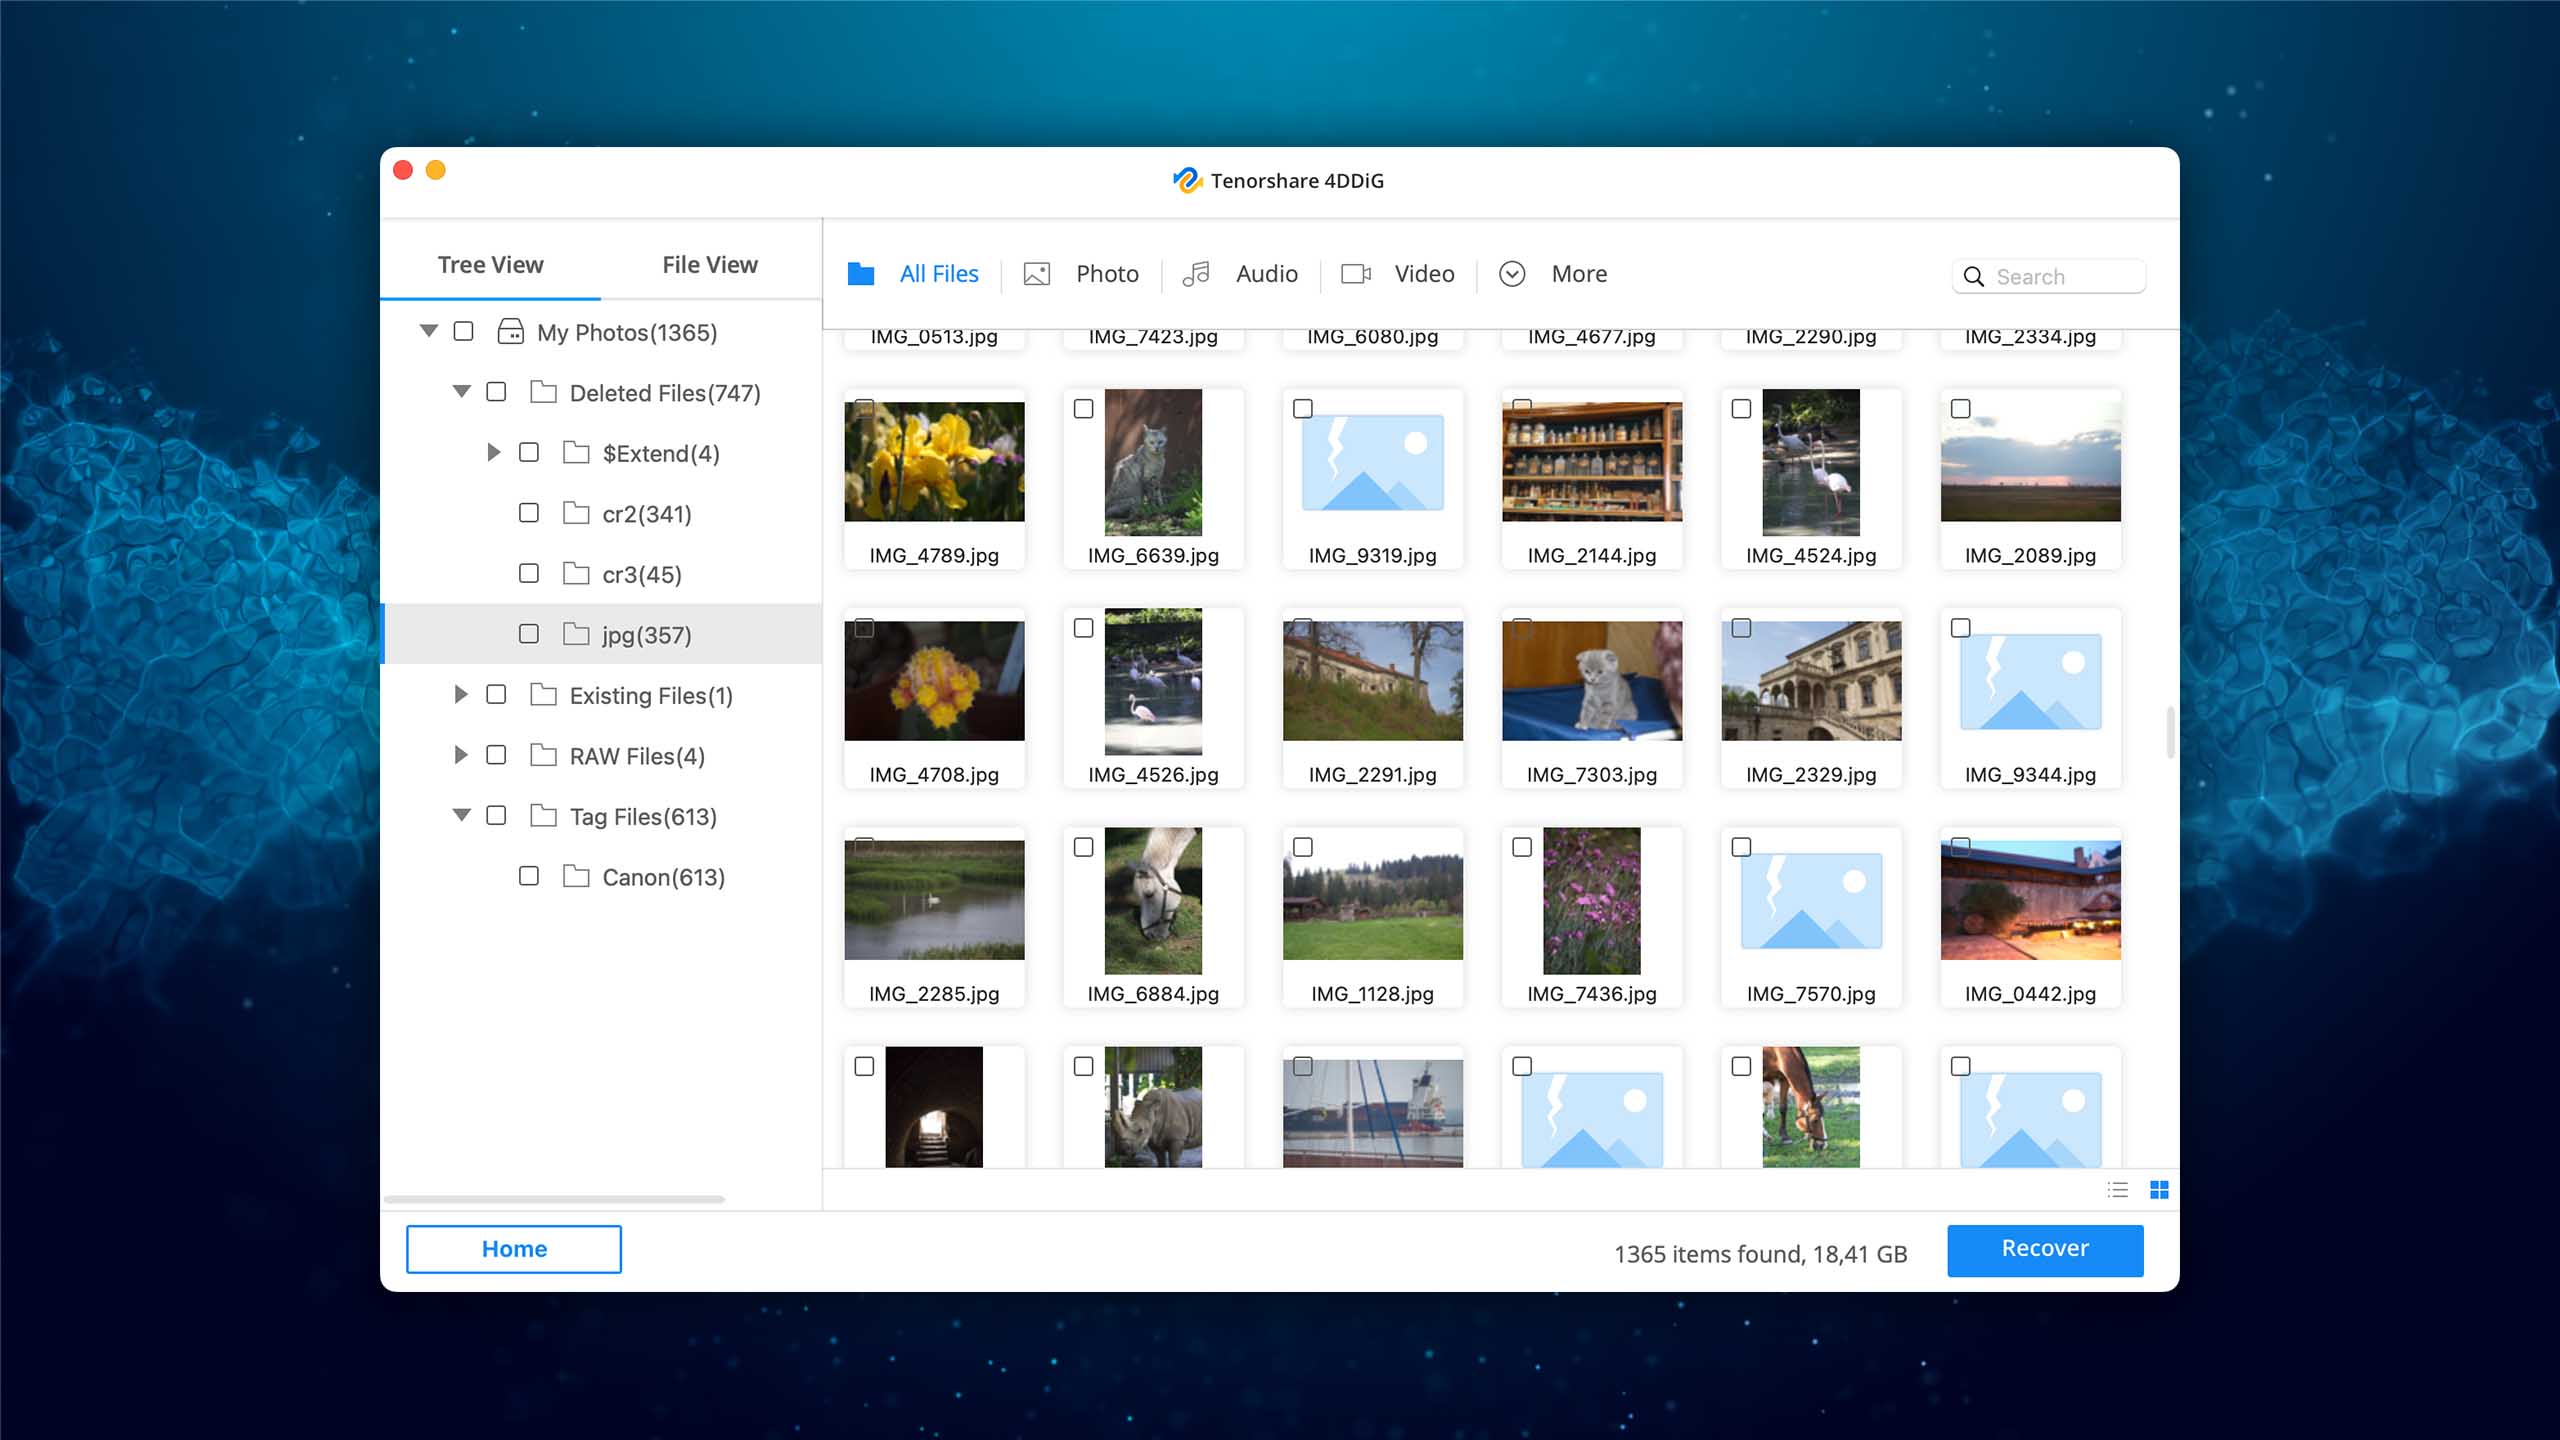This screenshot has width=2560, height=1440.
Task: Click the Tenorshare 4DDiG logo icon
Action: [1187, 180]
